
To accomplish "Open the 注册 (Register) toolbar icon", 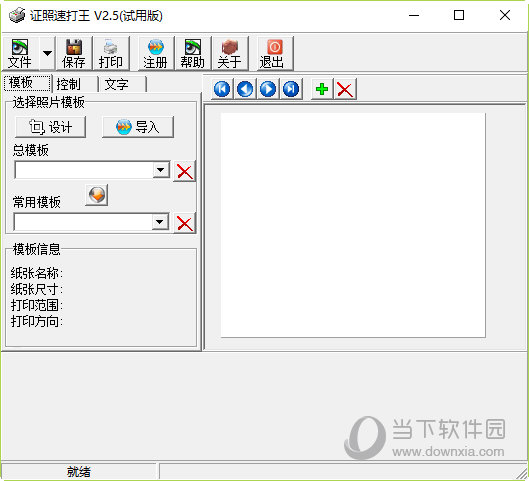I will click(x=156, y=53).
